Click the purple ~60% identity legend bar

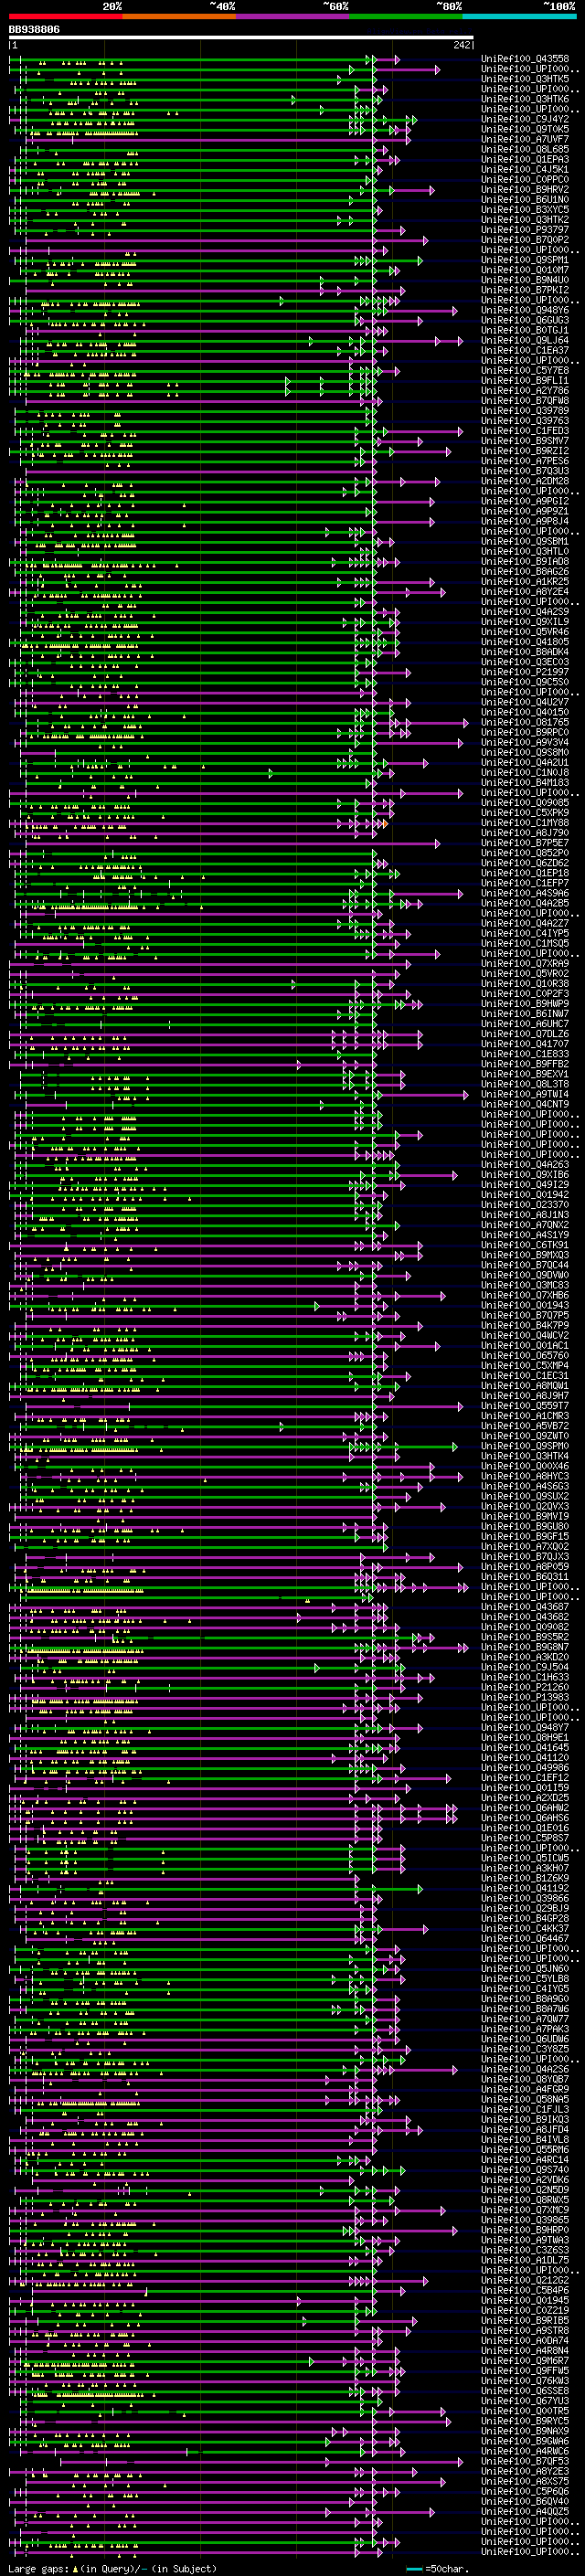[293, 16]
